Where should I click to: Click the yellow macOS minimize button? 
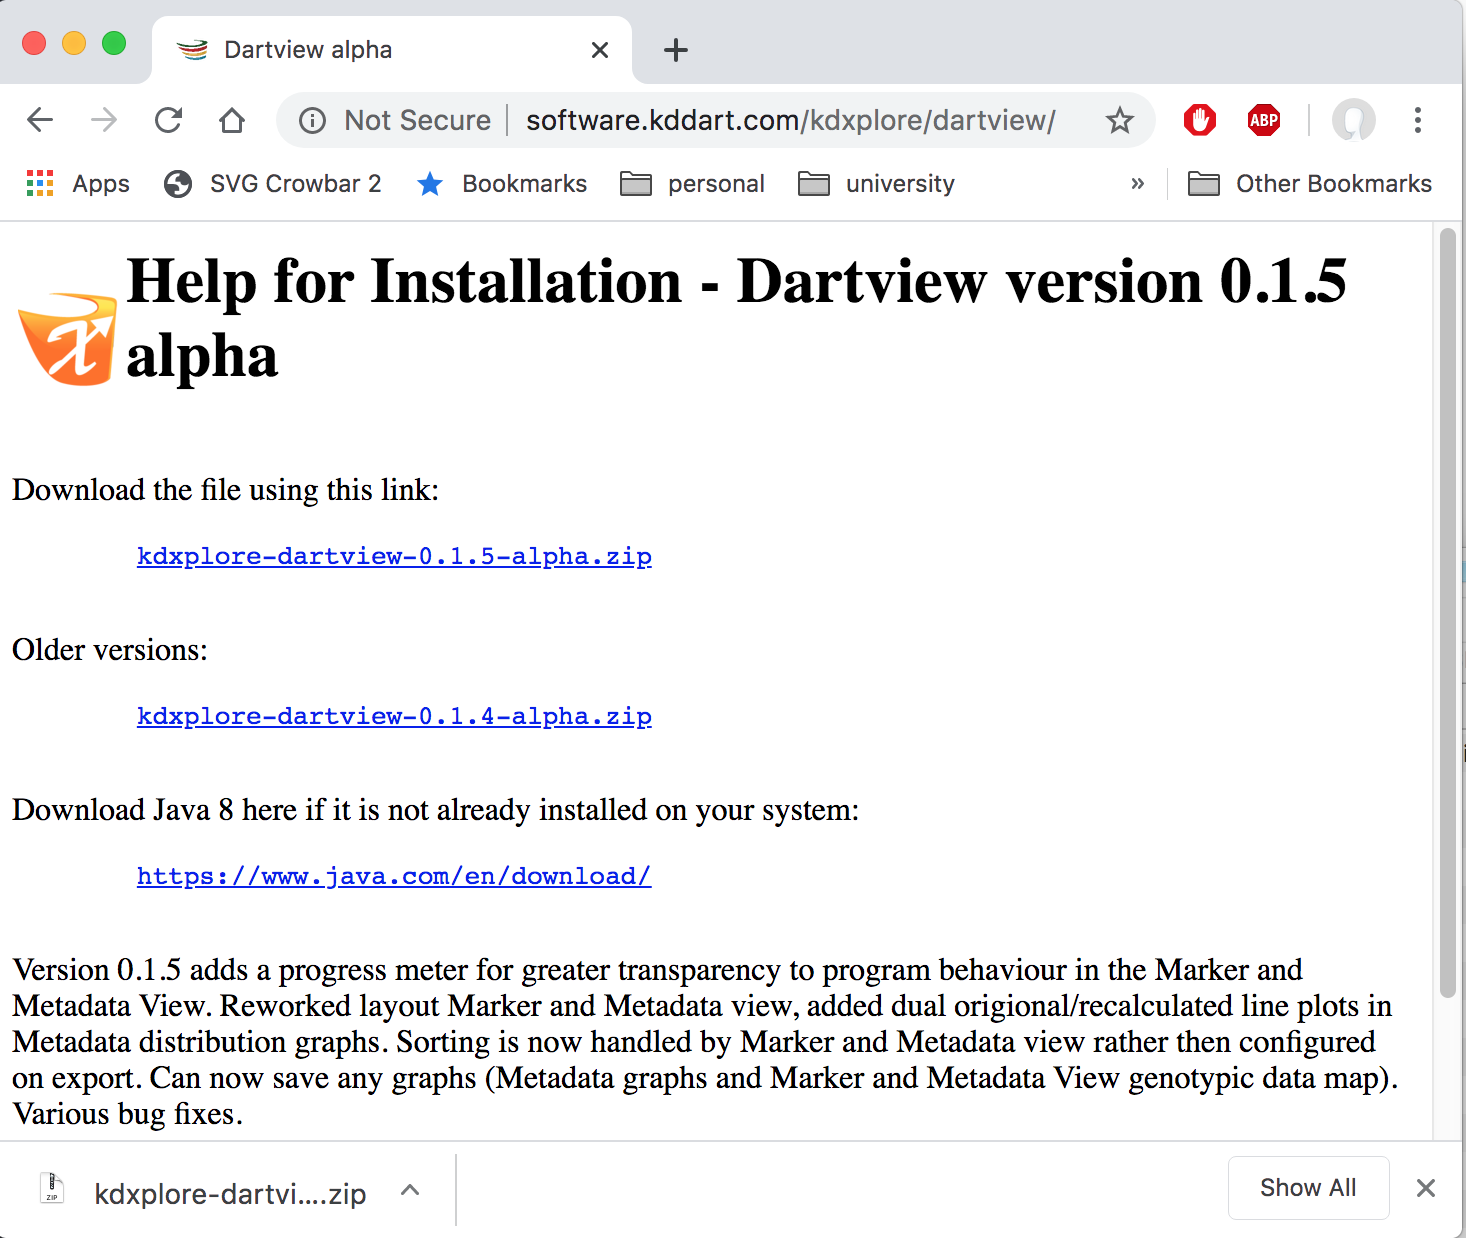tap(74, 43)
